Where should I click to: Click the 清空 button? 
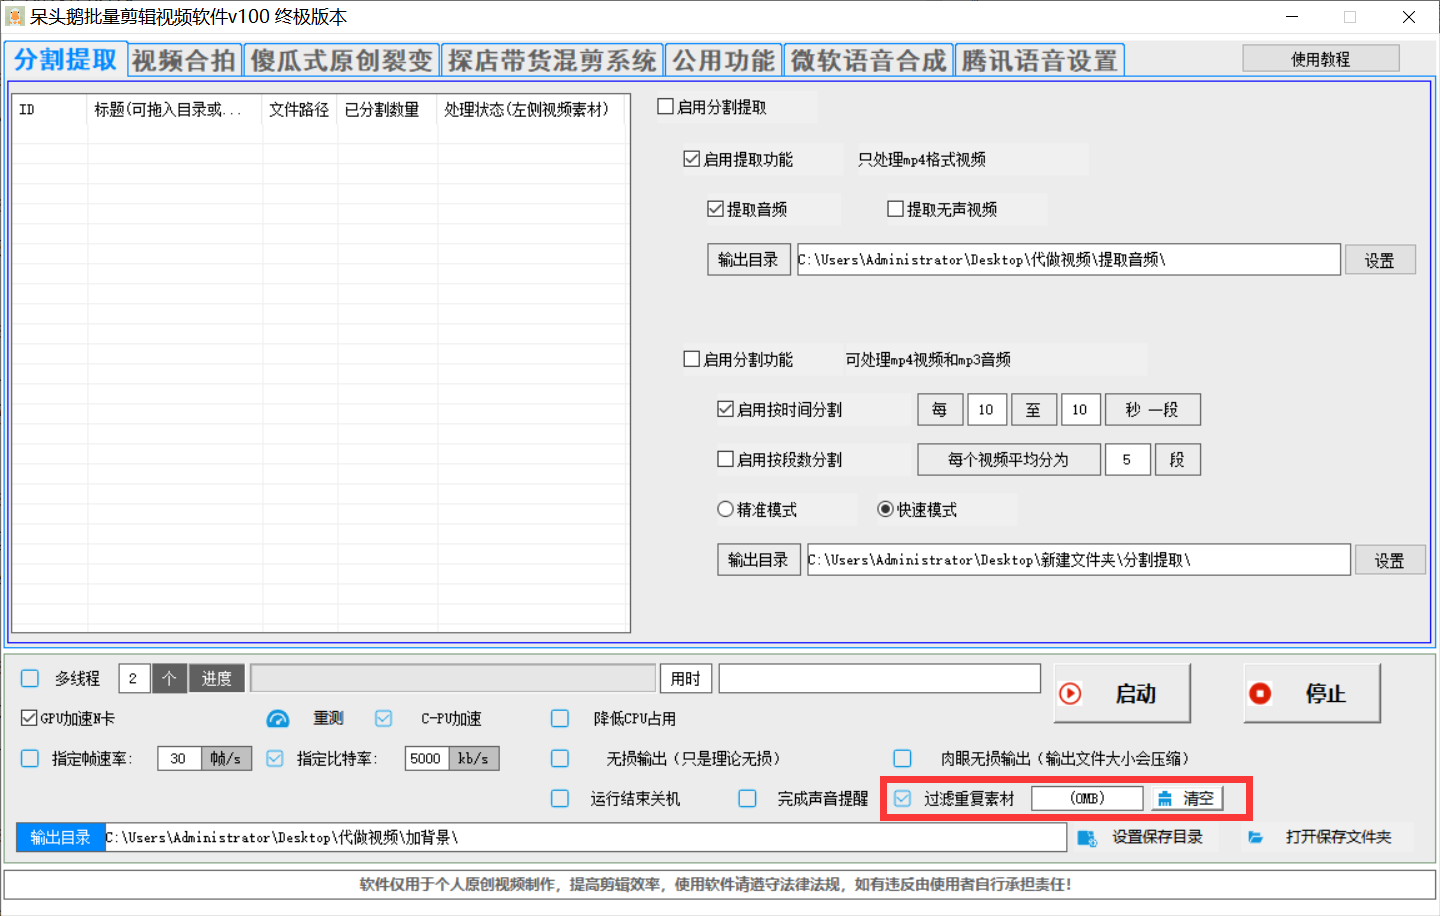[1187, 798]
